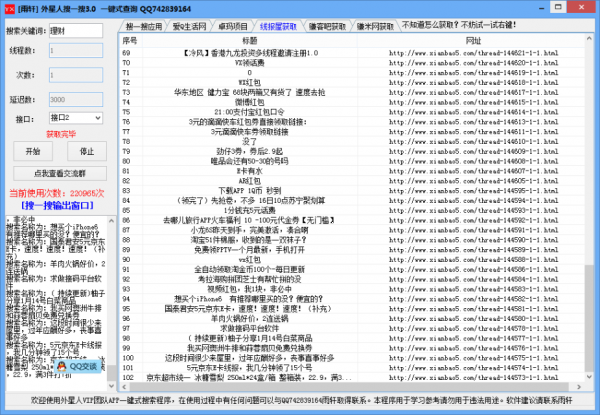Select row 96 羊肉火锅好价
The image size is (600, 415).
point(352,319)
